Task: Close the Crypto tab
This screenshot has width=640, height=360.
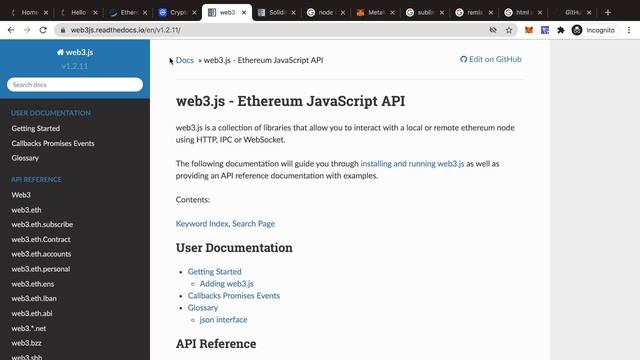Action: [194, 12]
